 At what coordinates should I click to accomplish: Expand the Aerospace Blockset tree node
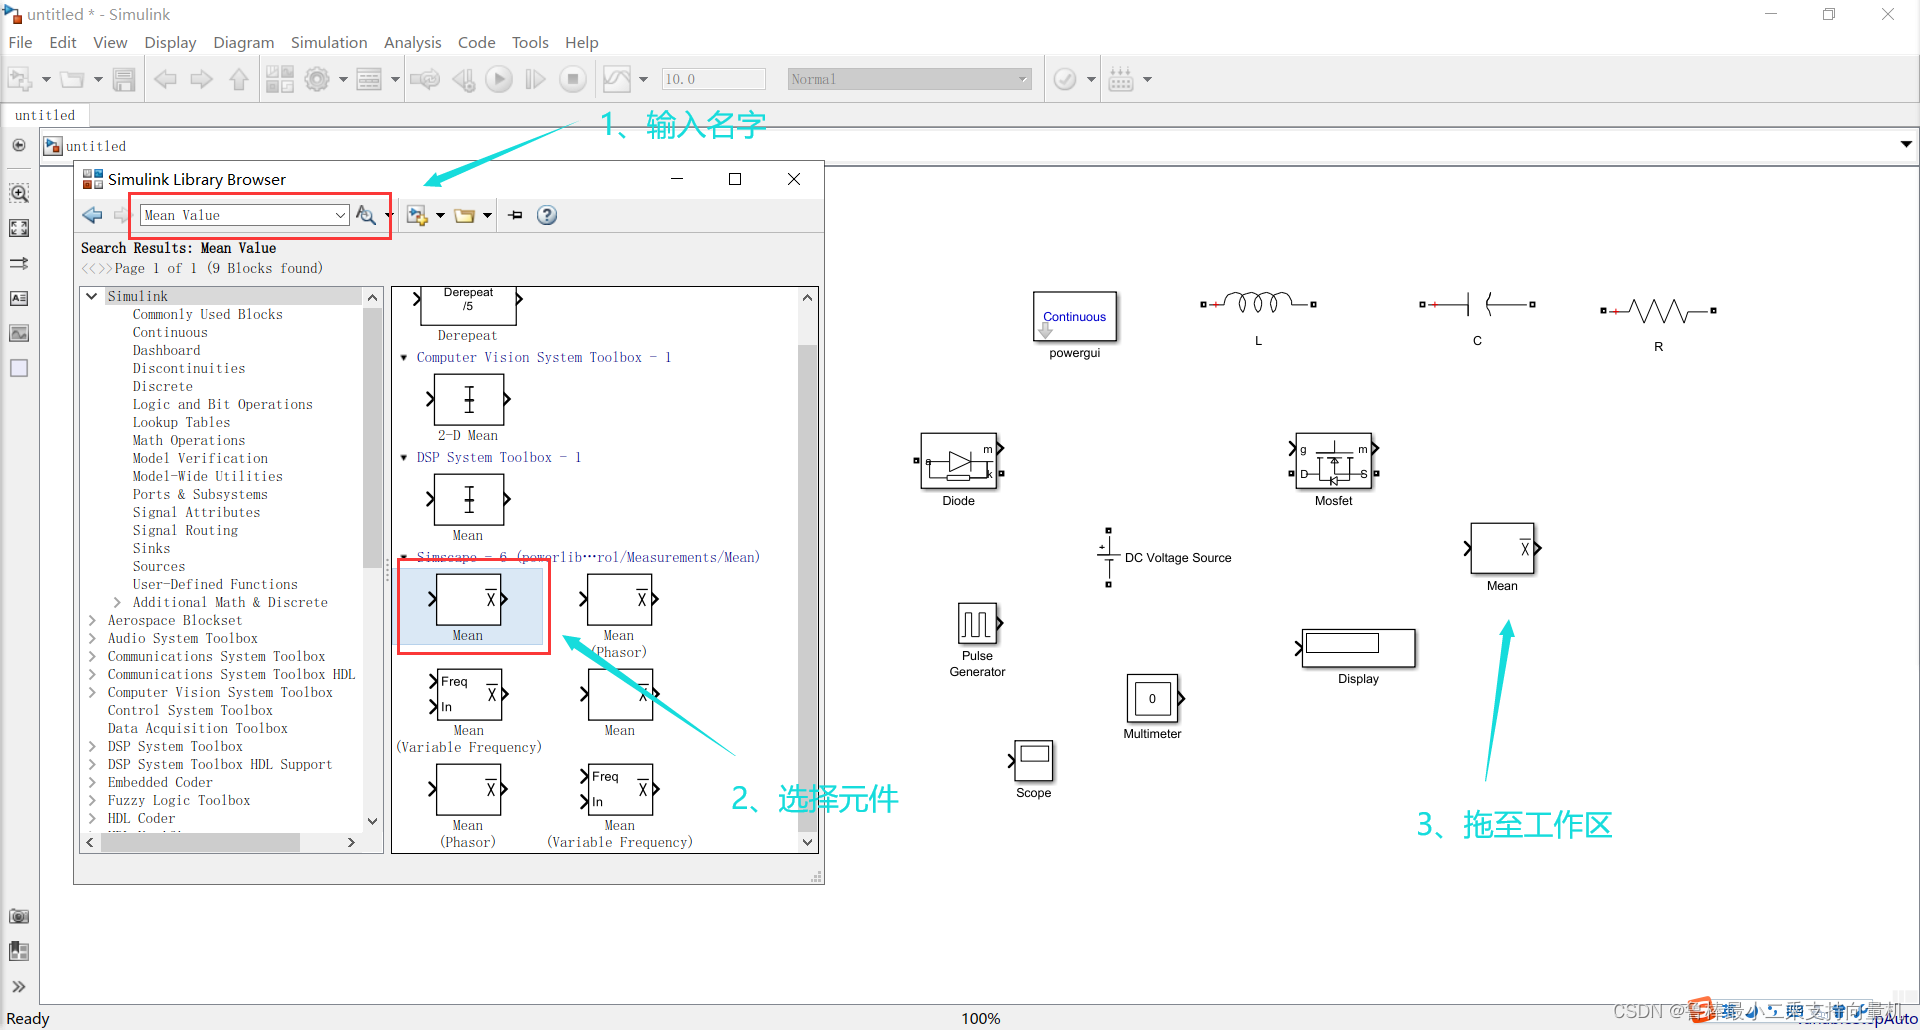(92, 620)
